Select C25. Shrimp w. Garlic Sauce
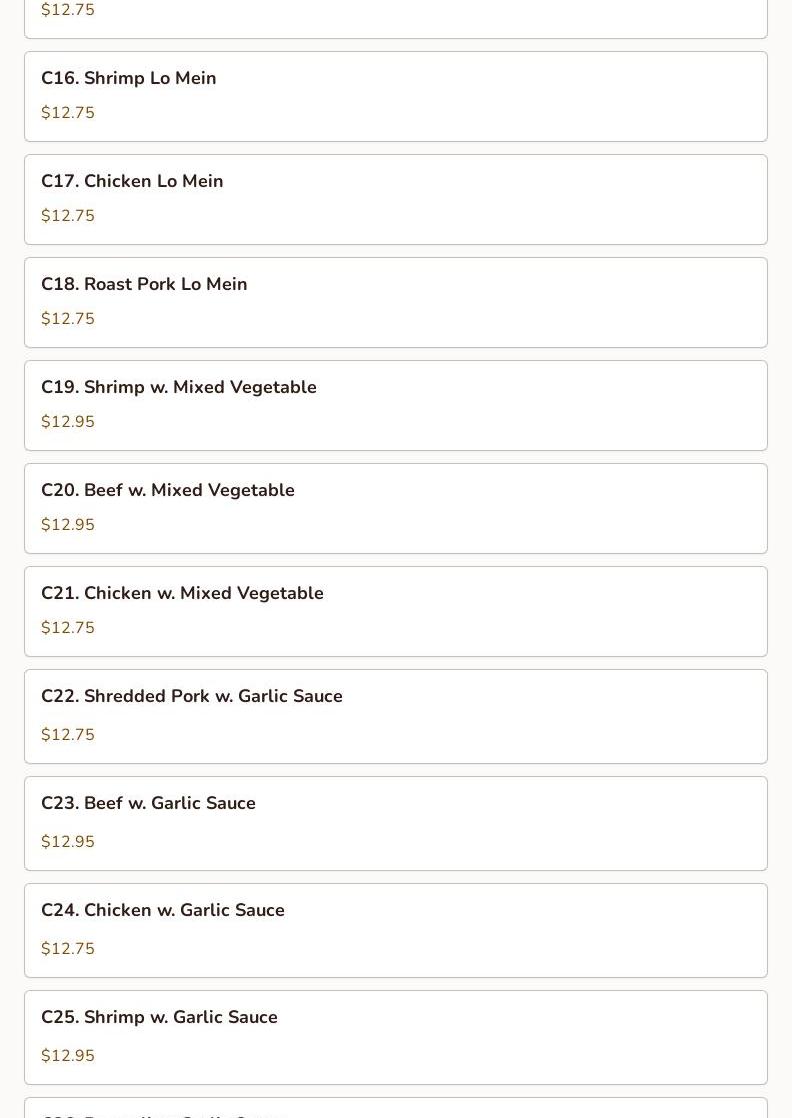Viewport: 792px width, 1118px height. tap(396, 1037)
